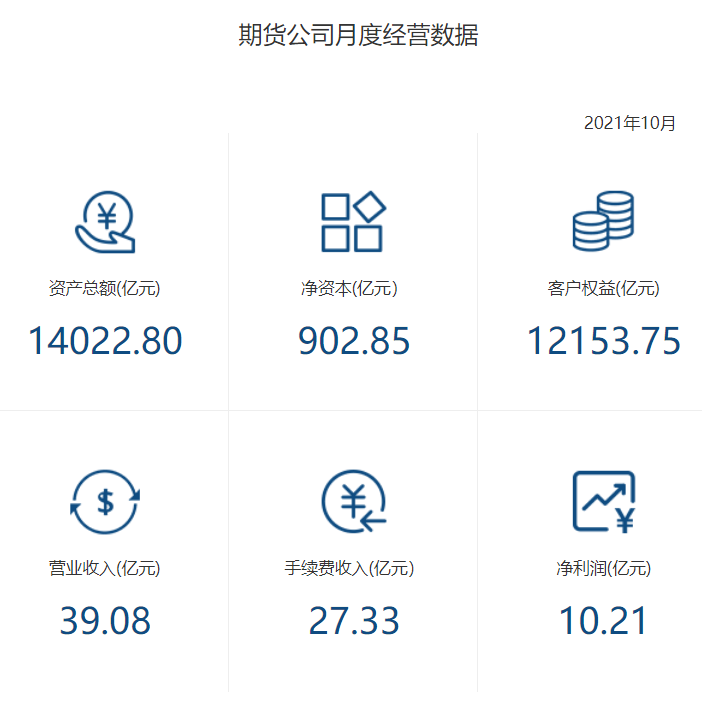Select the value 10.21
Image resolution: width=702 pixels, height=703 pixels.
pyautogui.click(x=603, y=621)
